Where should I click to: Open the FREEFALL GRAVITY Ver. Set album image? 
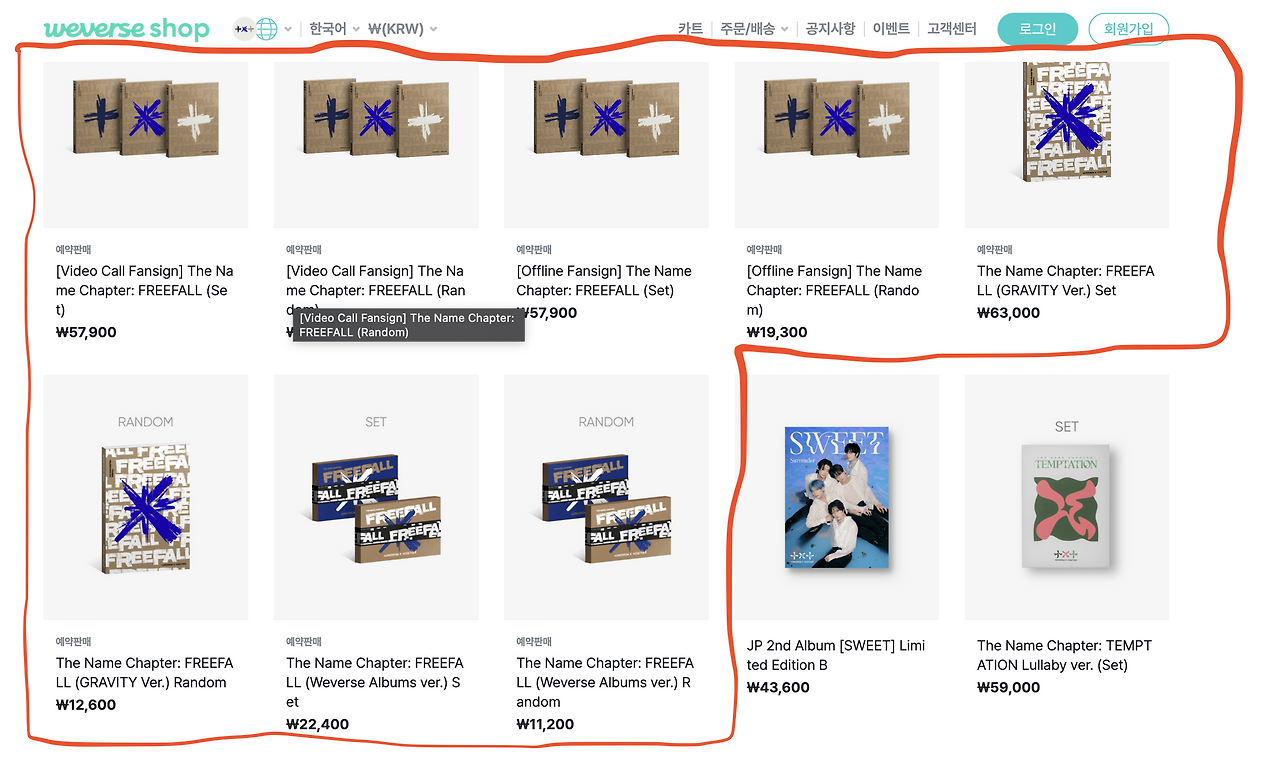pos(1067,145)
